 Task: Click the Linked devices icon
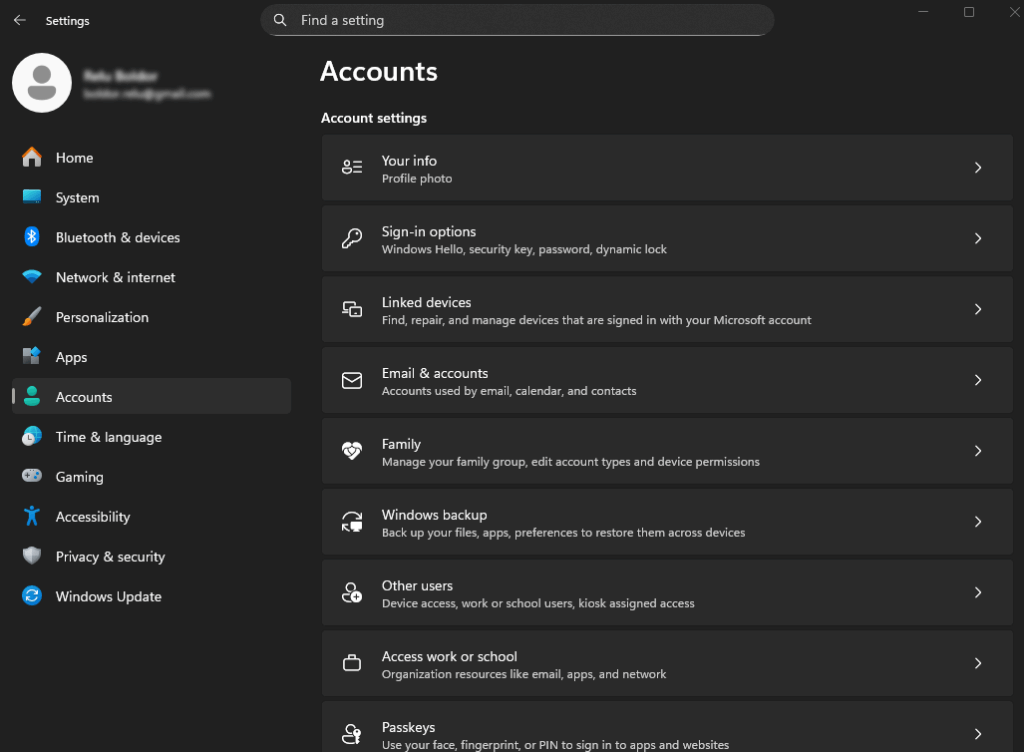click(x=352, y=309)
